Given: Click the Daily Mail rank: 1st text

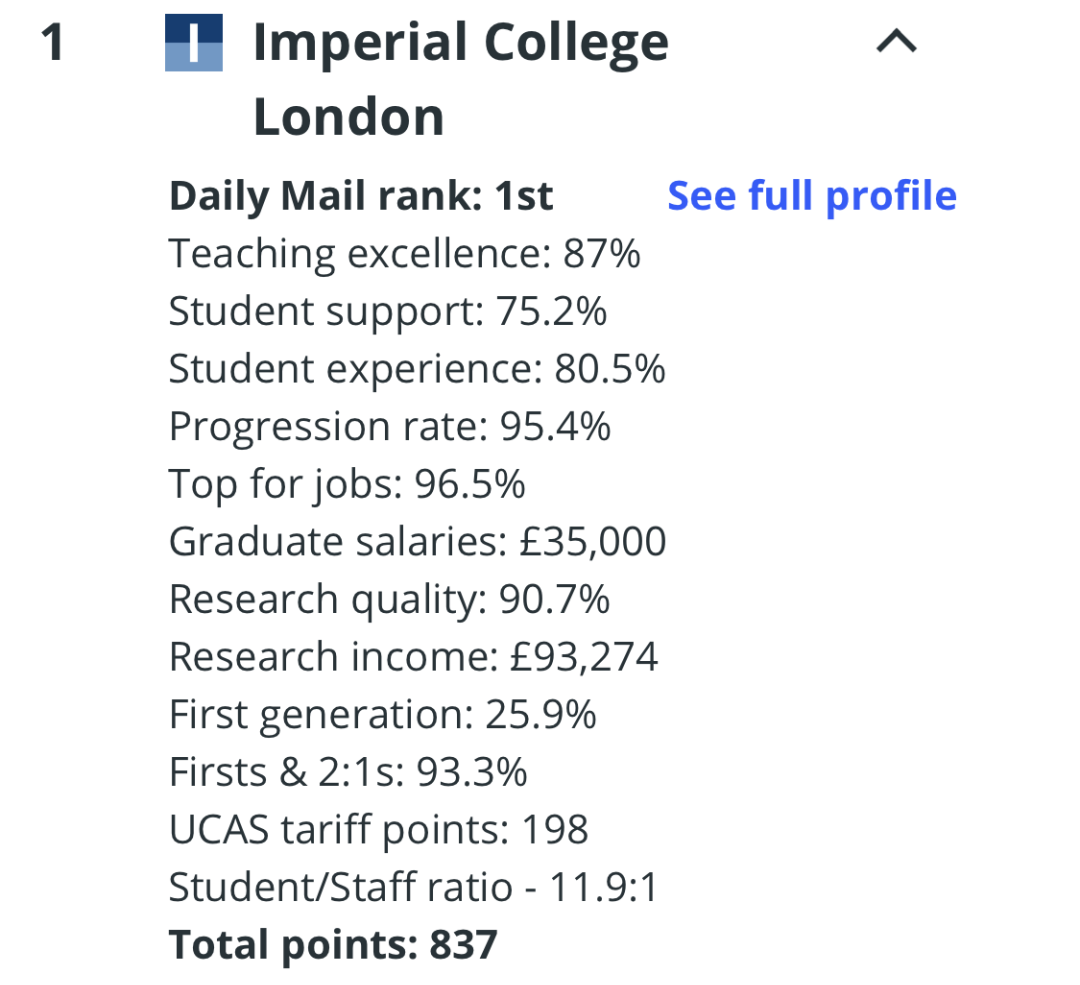Looking at the screenshot, I should (361, 196).
